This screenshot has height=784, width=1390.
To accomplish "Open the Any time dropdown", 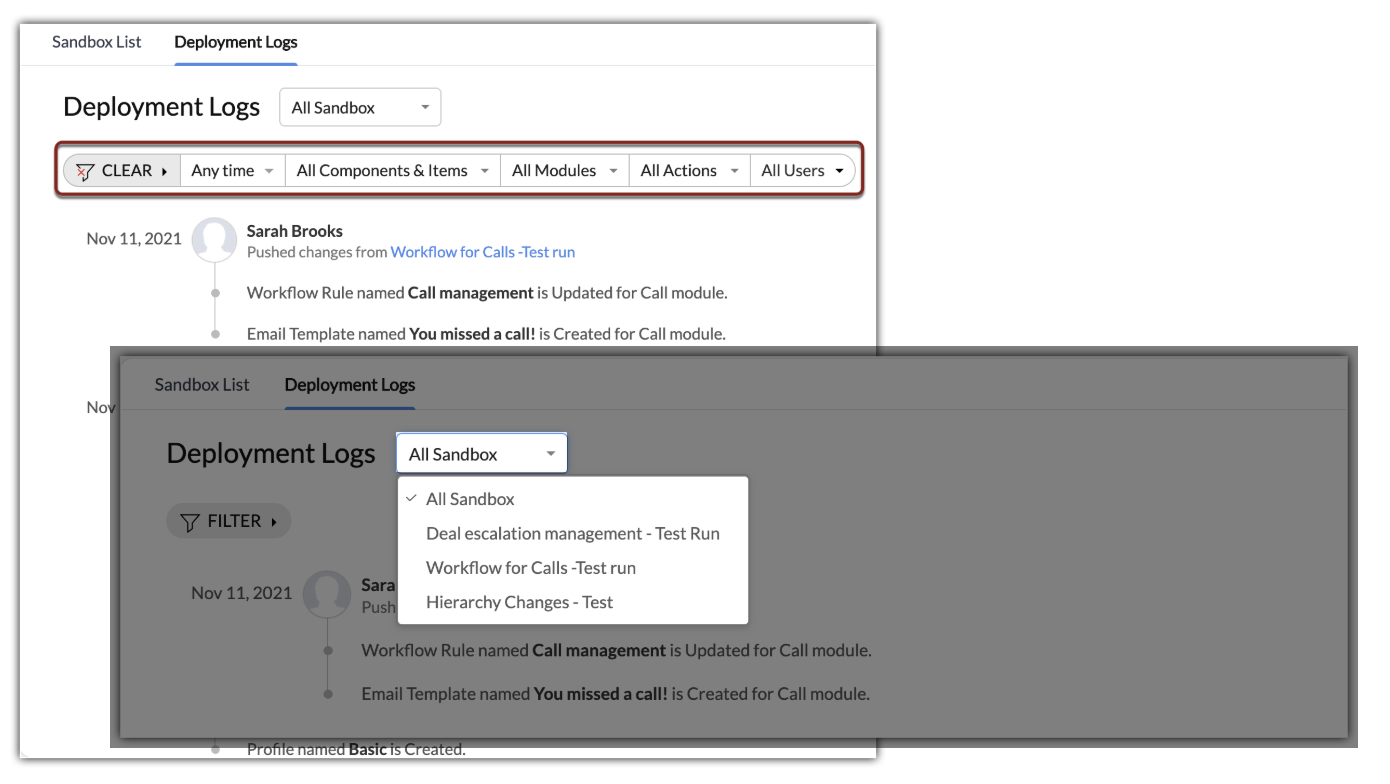I will [232, 171].
